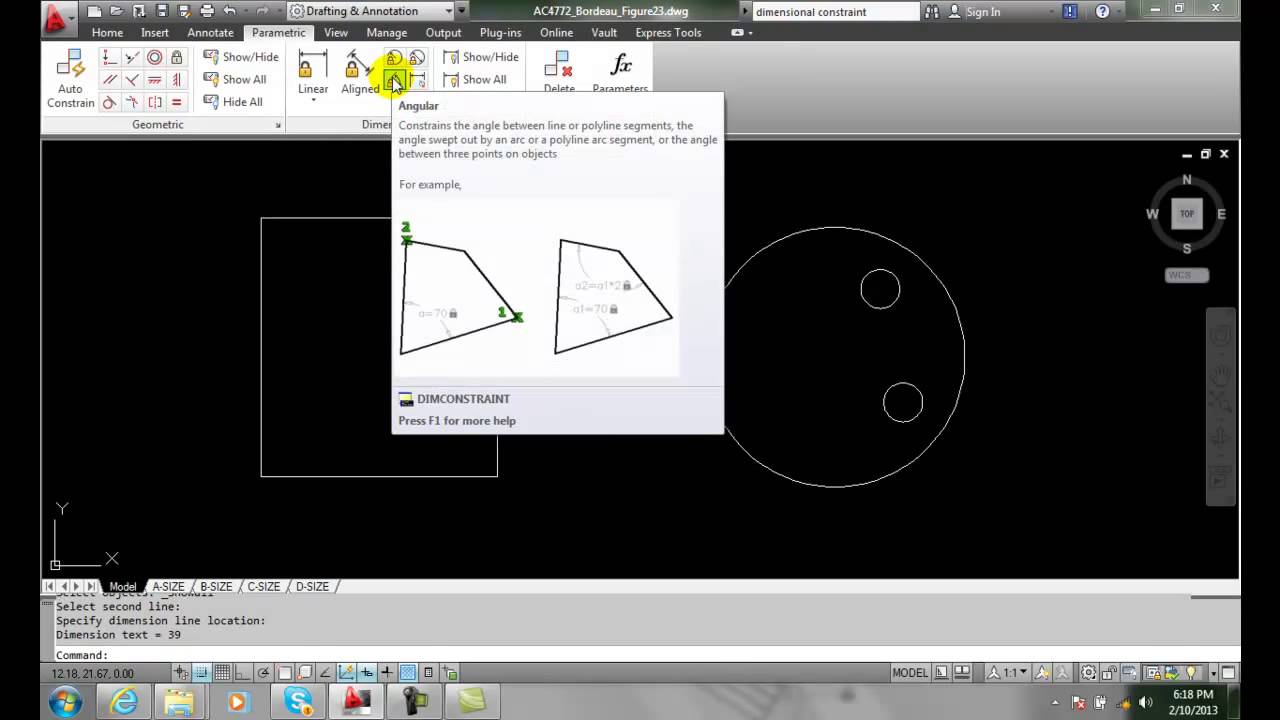Apply the Equal geometric constraint
1280x720 pixels.
coord(176,102)
